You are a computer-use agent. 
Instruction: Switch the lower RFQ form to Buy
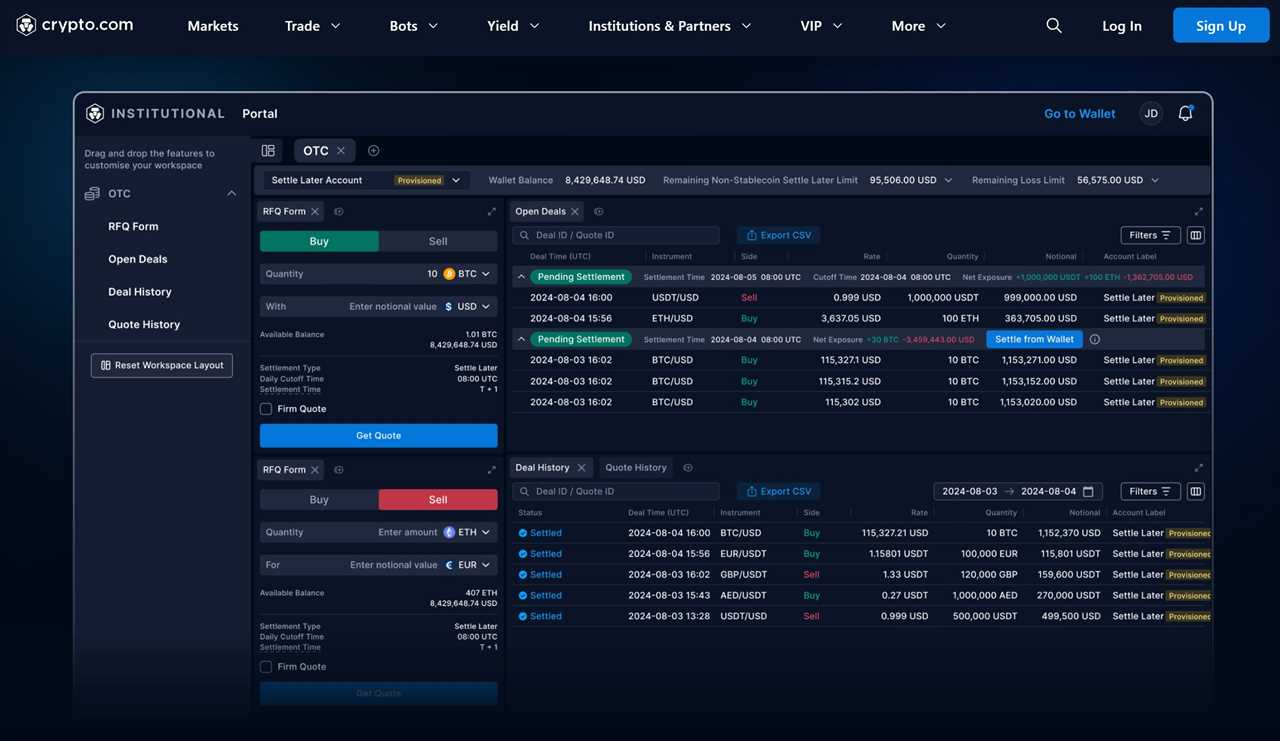(319, 499)
